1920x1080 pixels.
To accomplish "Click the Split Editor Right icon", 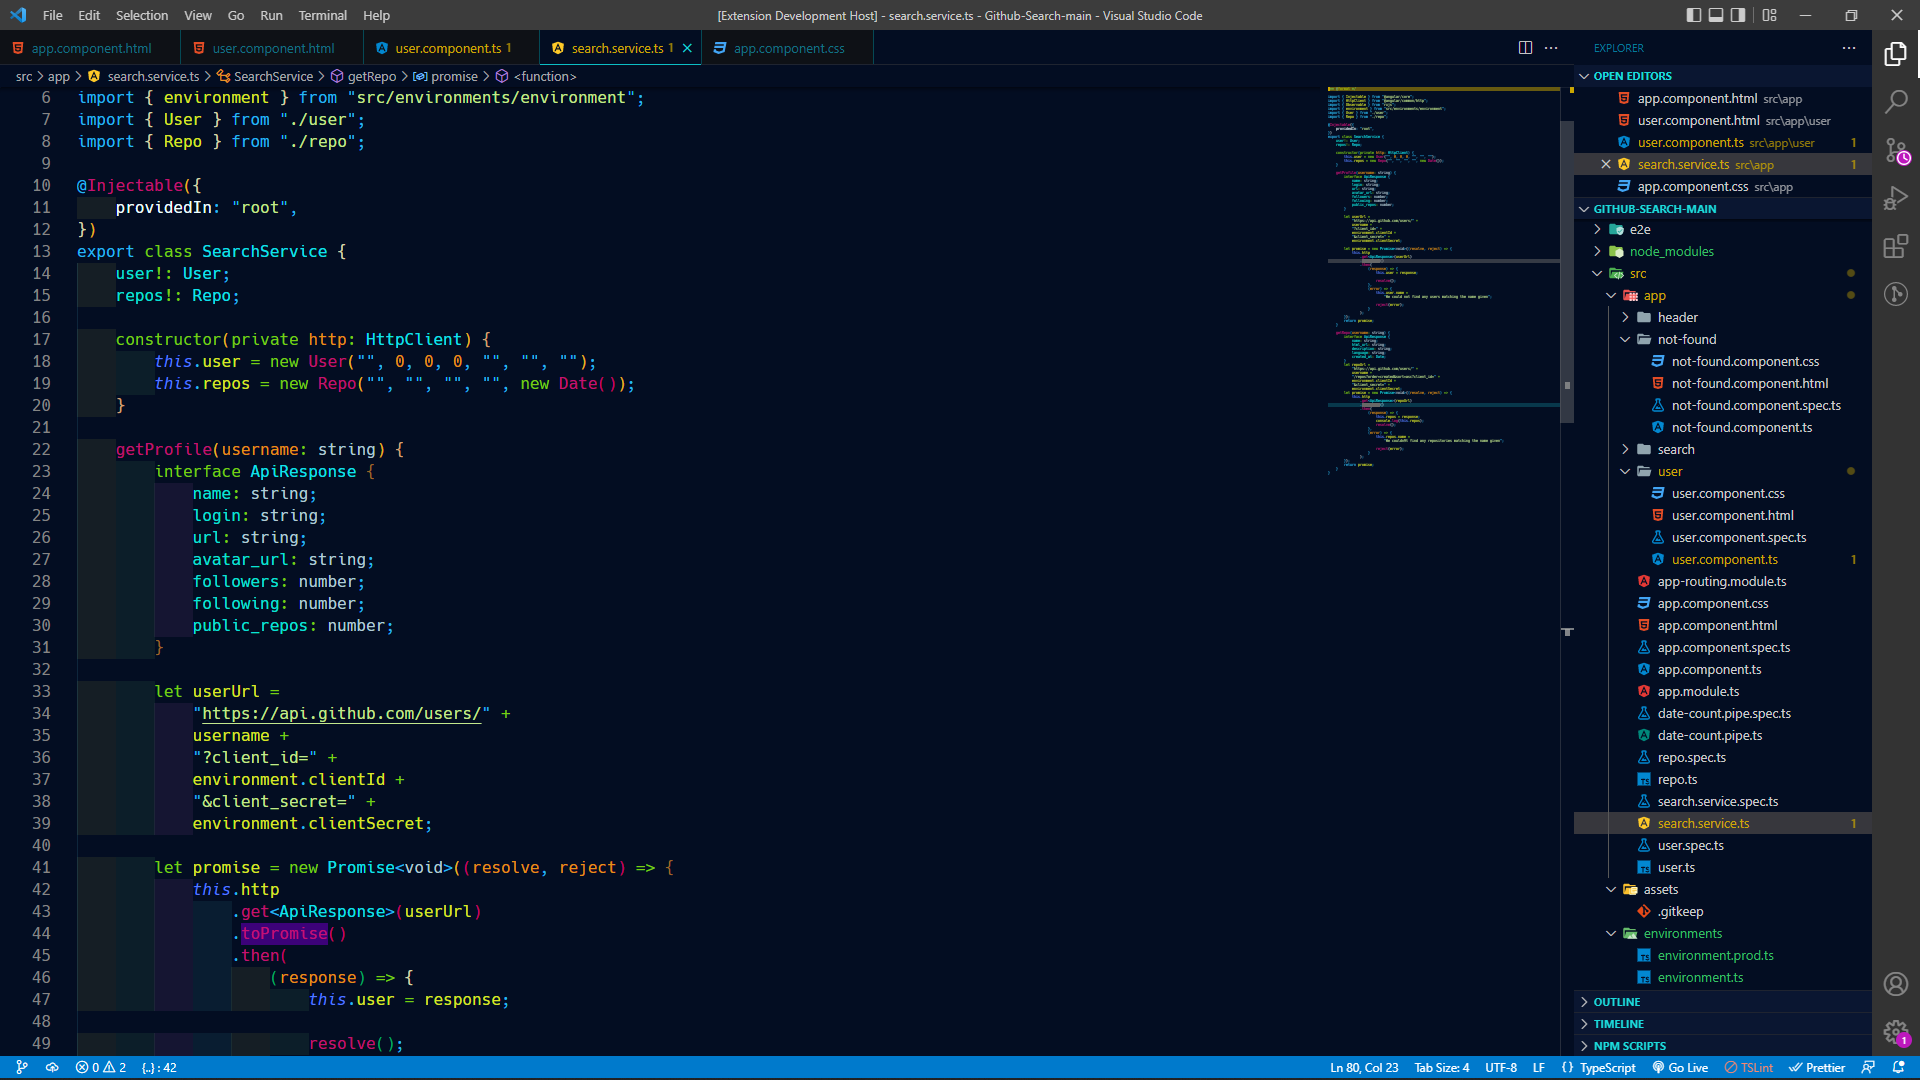I will pyautogui.click(x=1525, y=48).
